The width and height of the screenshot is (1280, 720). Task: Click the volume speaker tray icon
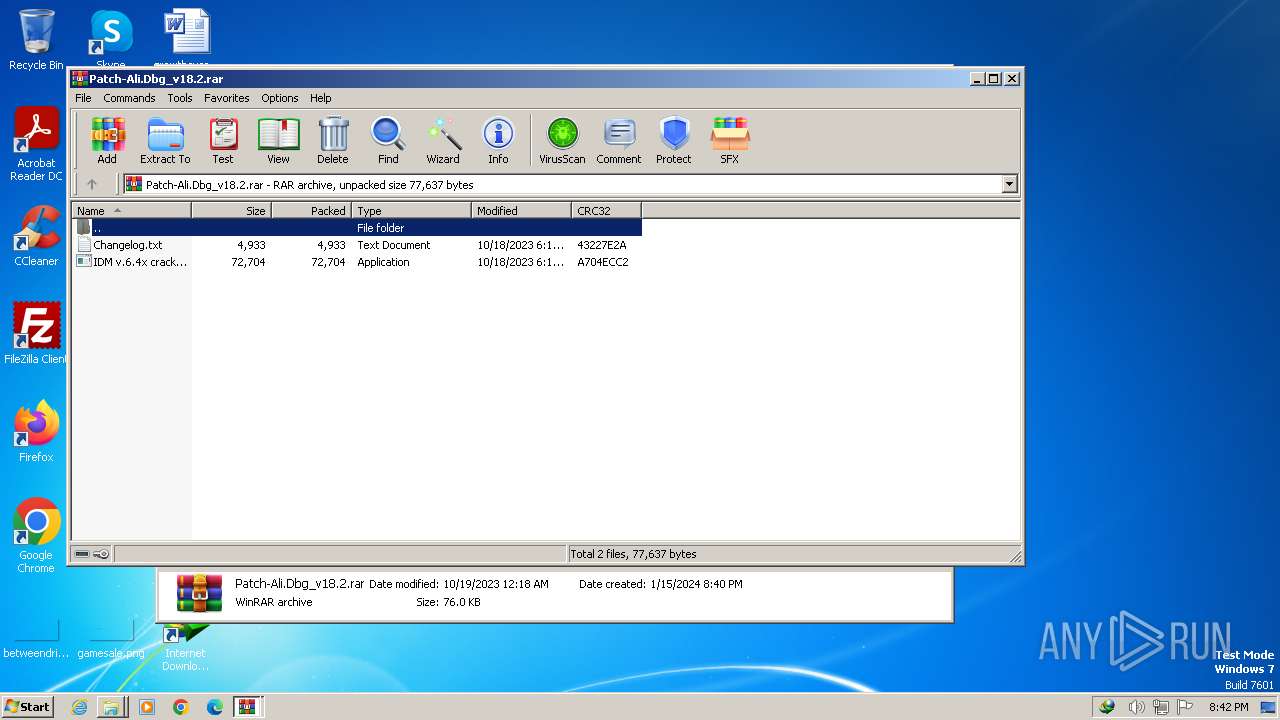pos(1136,707)
